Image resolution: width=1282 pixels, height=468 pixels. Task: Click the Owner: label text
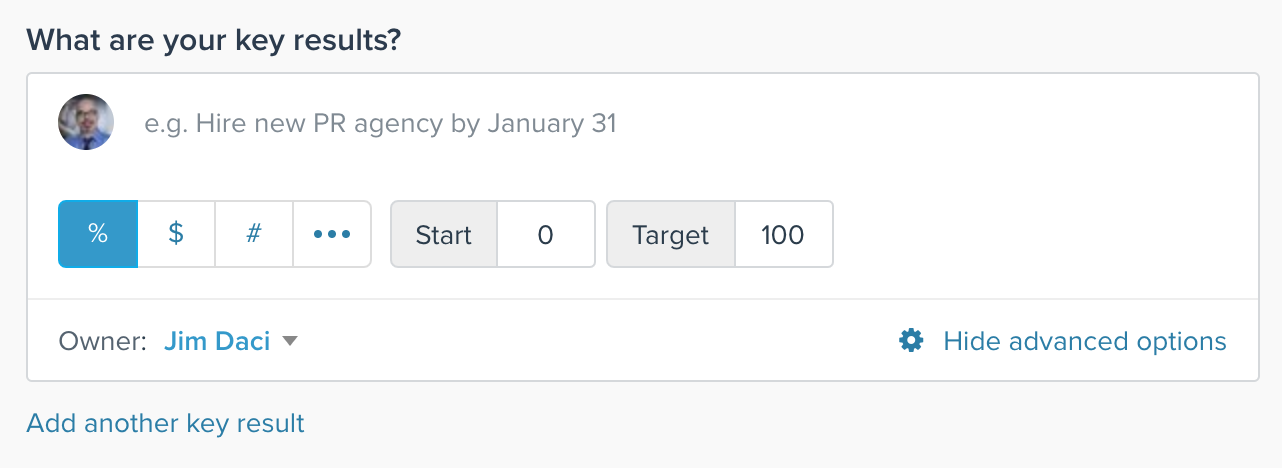(x=104, y=341)
